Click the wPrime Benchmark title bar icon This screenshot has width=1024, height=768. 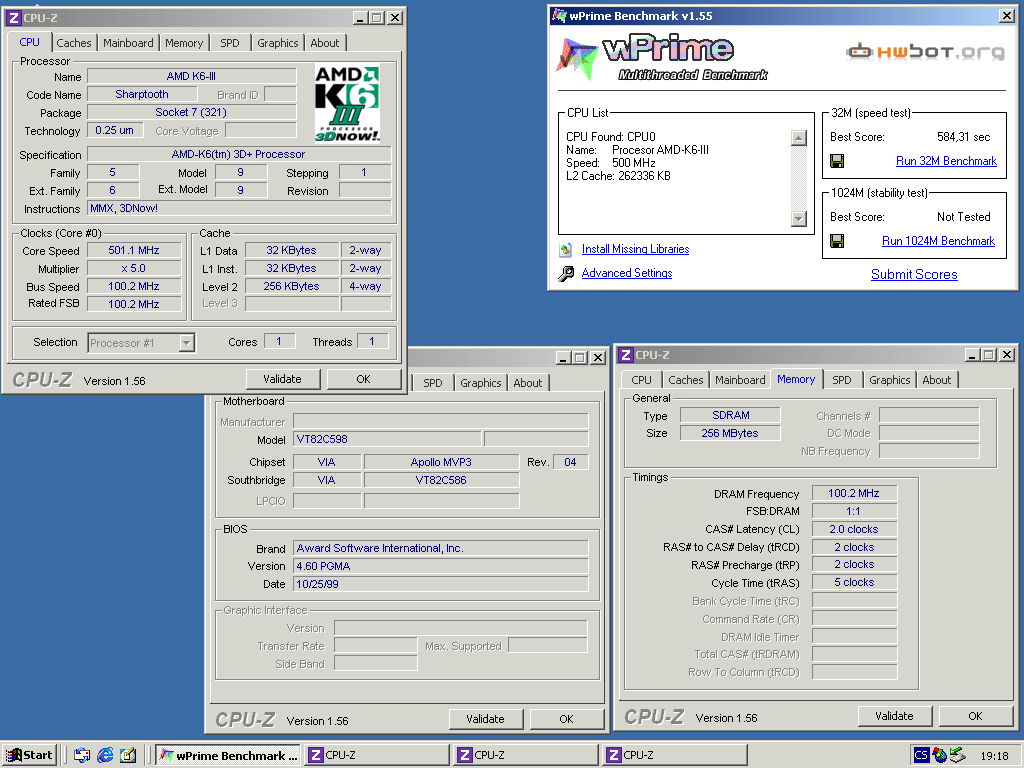coord(558,16)
